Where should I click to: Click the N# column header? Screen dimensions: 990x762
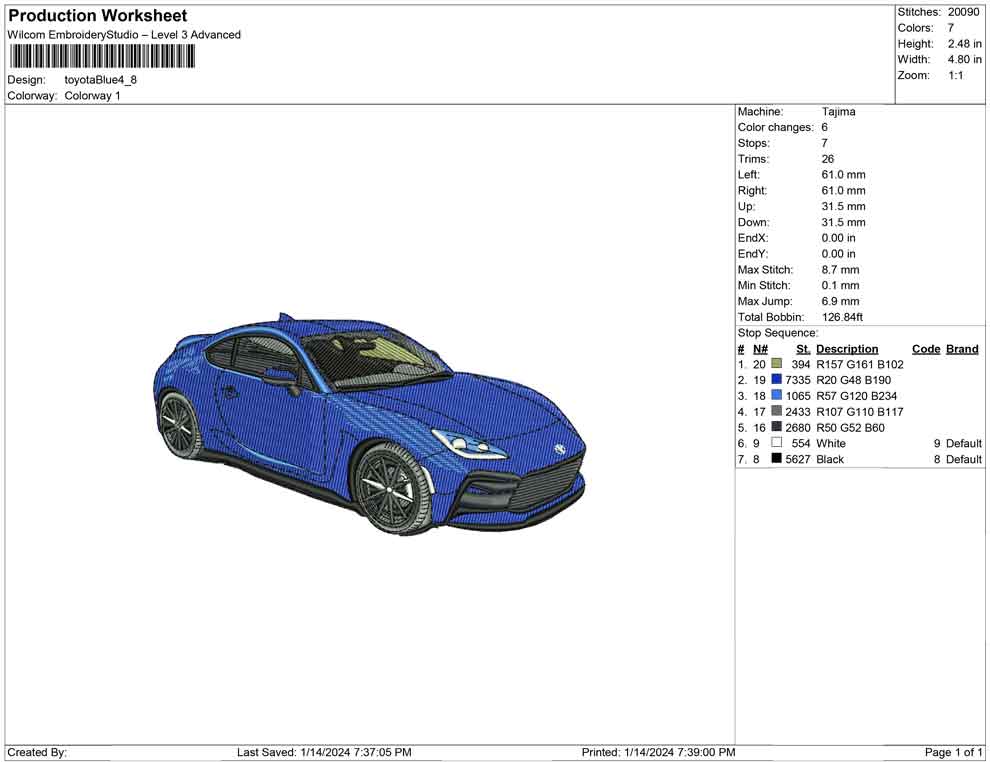pos(760,349)
